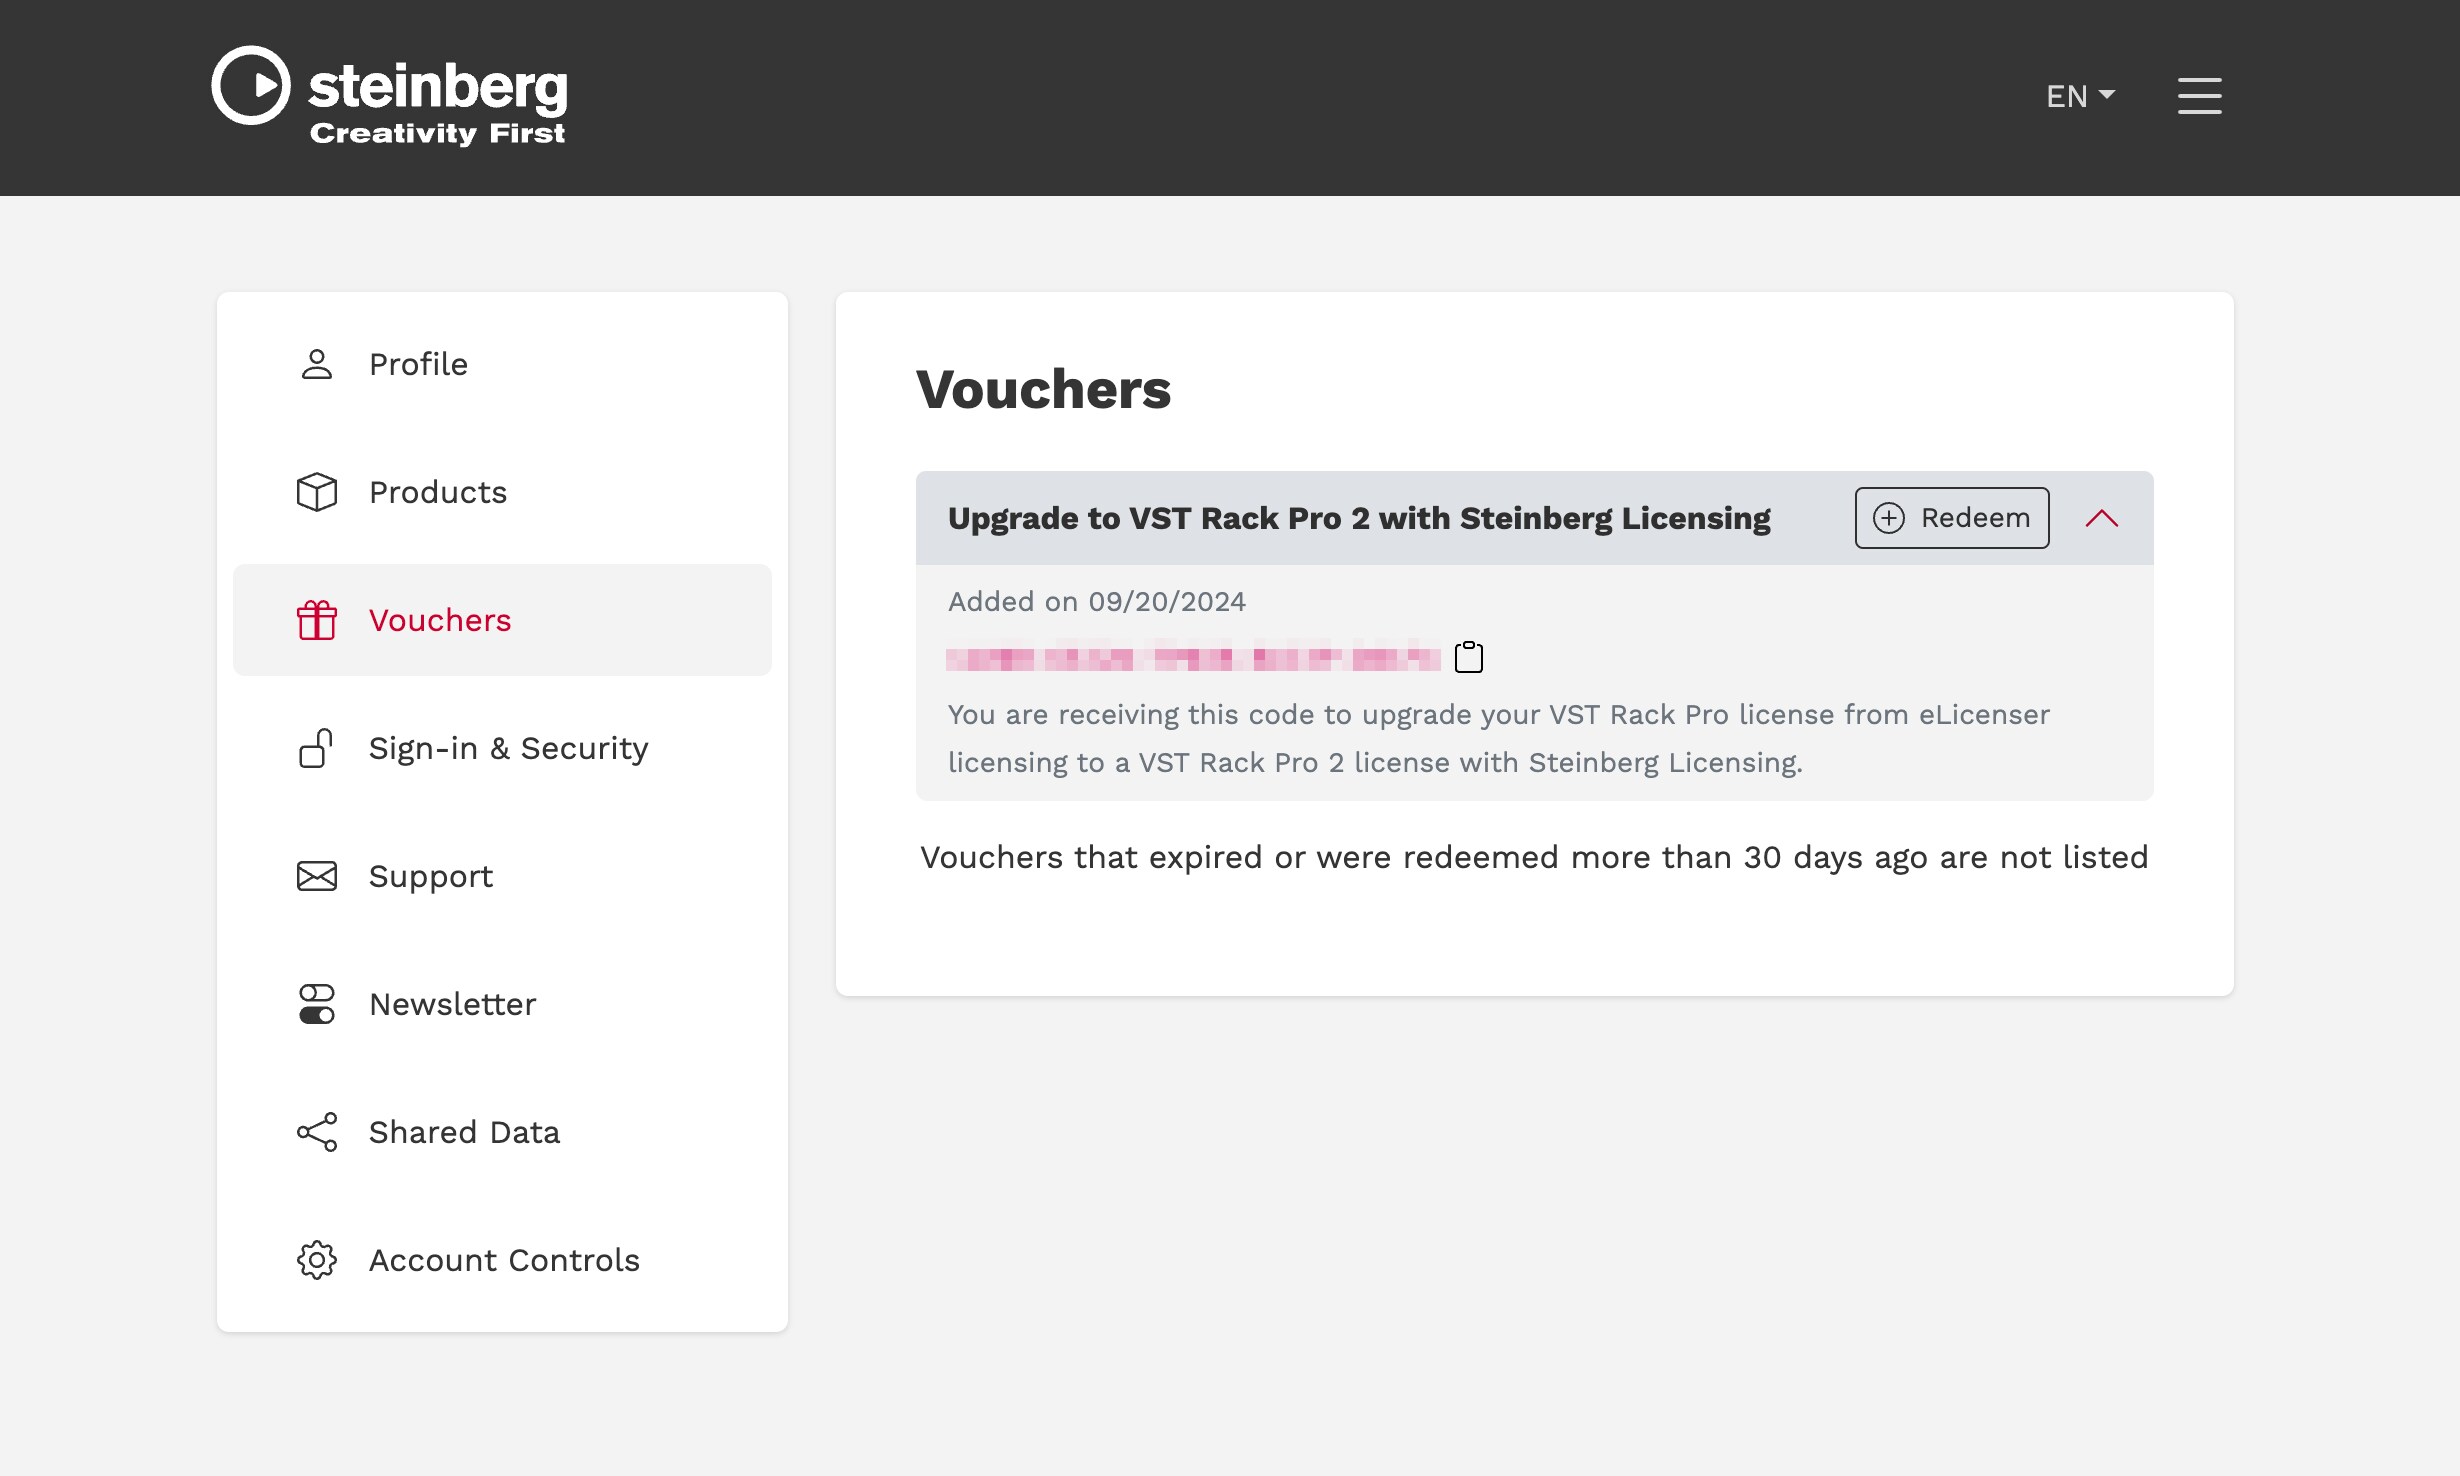This screenshot has width=2460, height=1476.
Task: Click the redeem plus circle icon
Action: (1889, 517)
